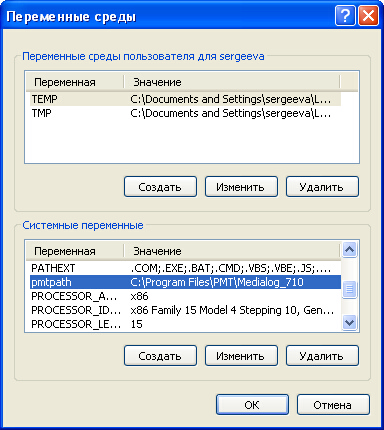Viewport: 384px width, 430px height.
Task: Click the system list scrollbar thumb
Action: click(x=349, y=289)
